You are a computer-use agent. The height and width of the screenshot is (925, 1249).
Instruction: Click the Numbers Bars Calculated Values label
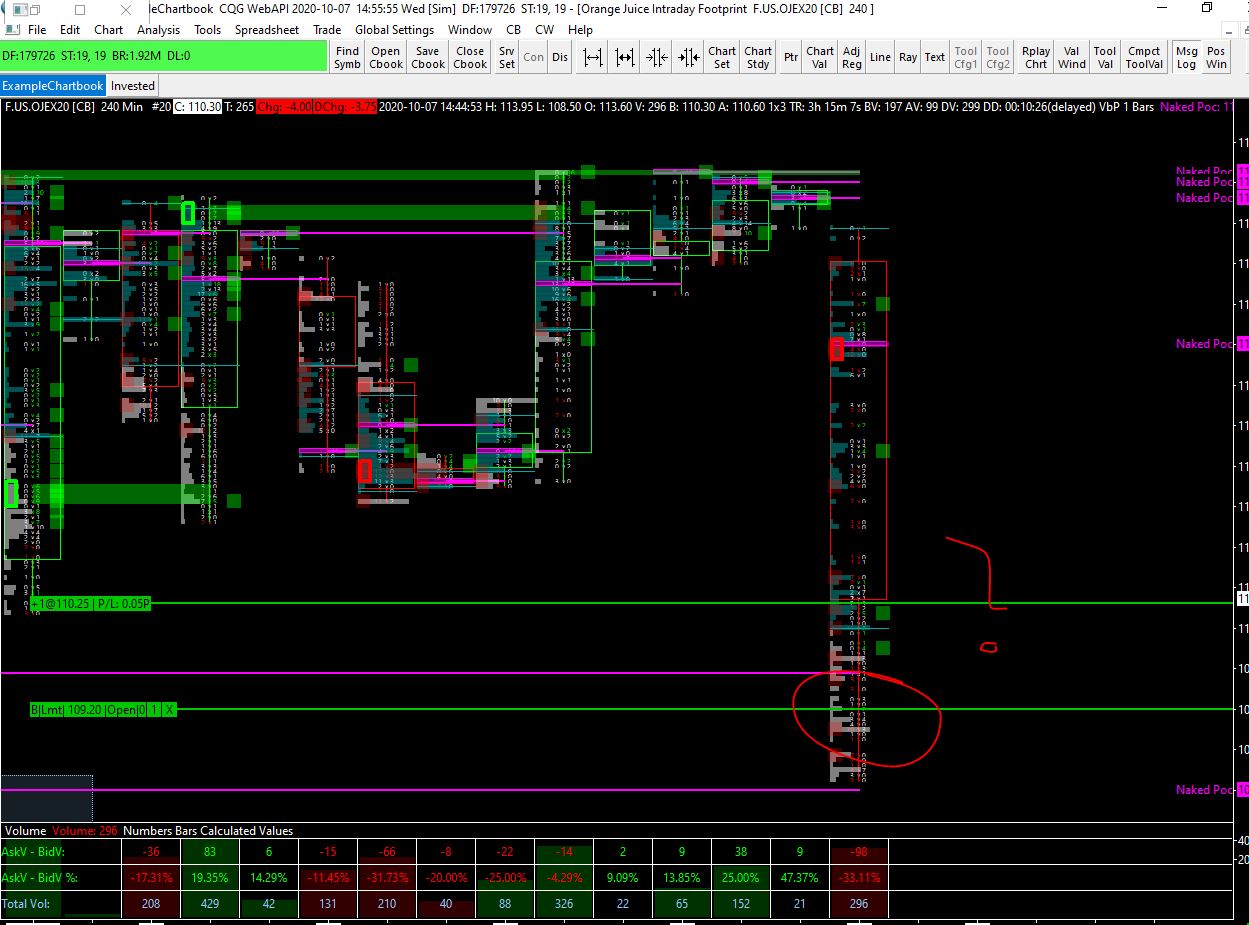208,831
